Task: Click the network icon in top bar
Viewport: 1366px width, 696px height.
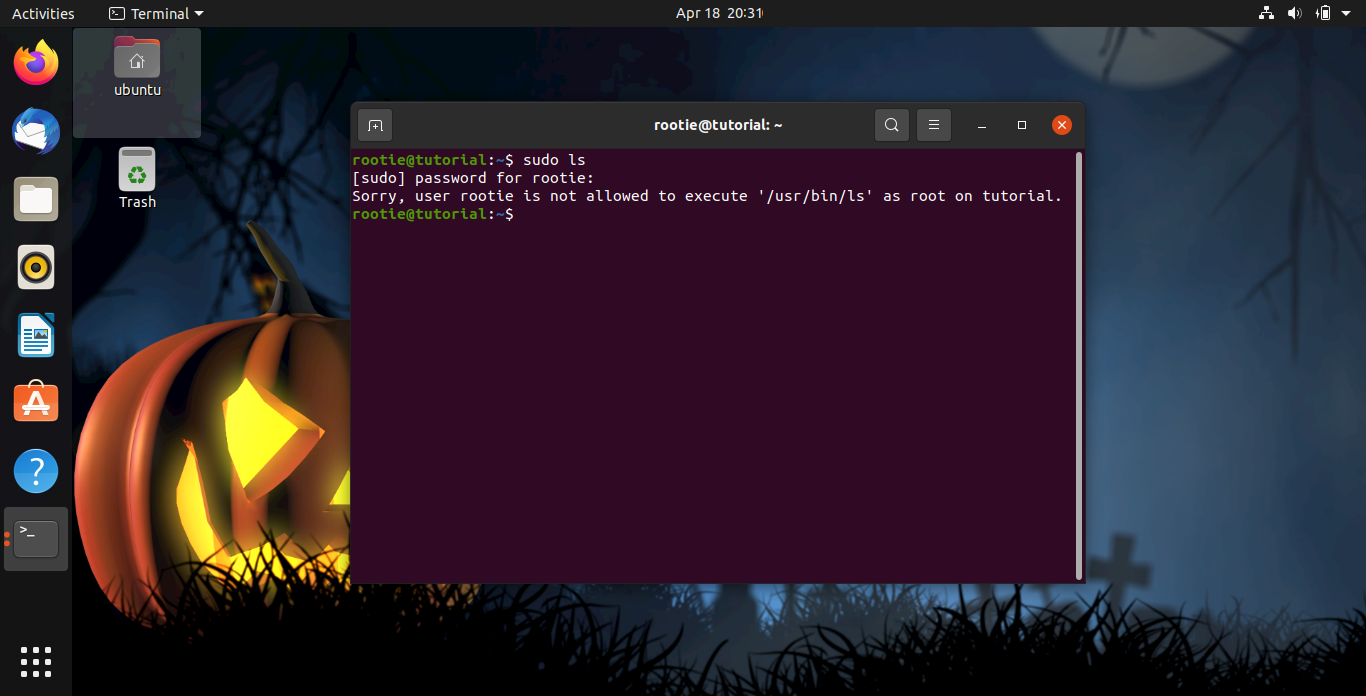Action: pos(1266,13)
